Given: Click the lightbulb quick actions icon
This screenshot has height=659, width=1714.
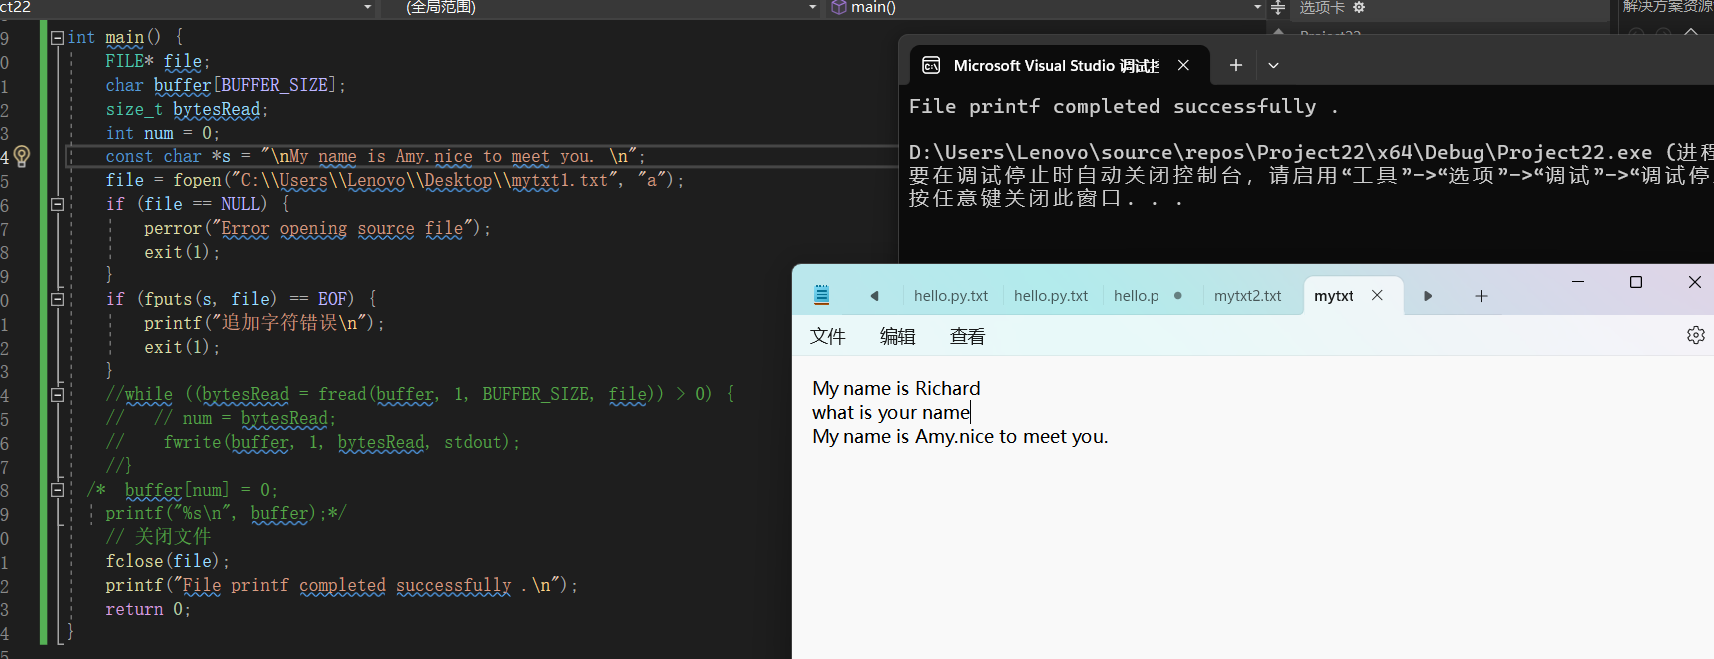Looking at the screenshot, I should 22,156.
